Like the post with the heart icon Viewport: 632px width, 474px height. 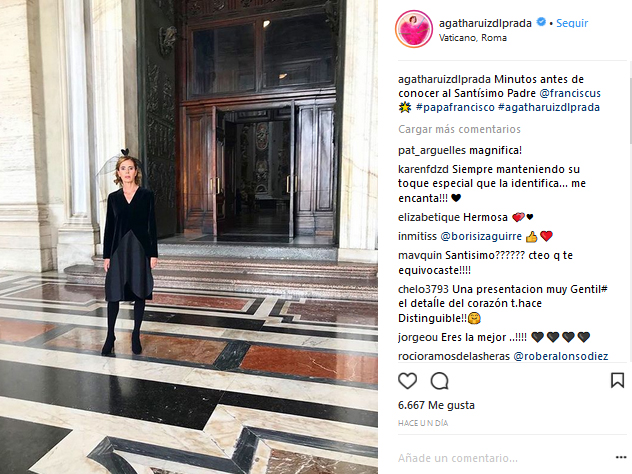pos(407,381)
